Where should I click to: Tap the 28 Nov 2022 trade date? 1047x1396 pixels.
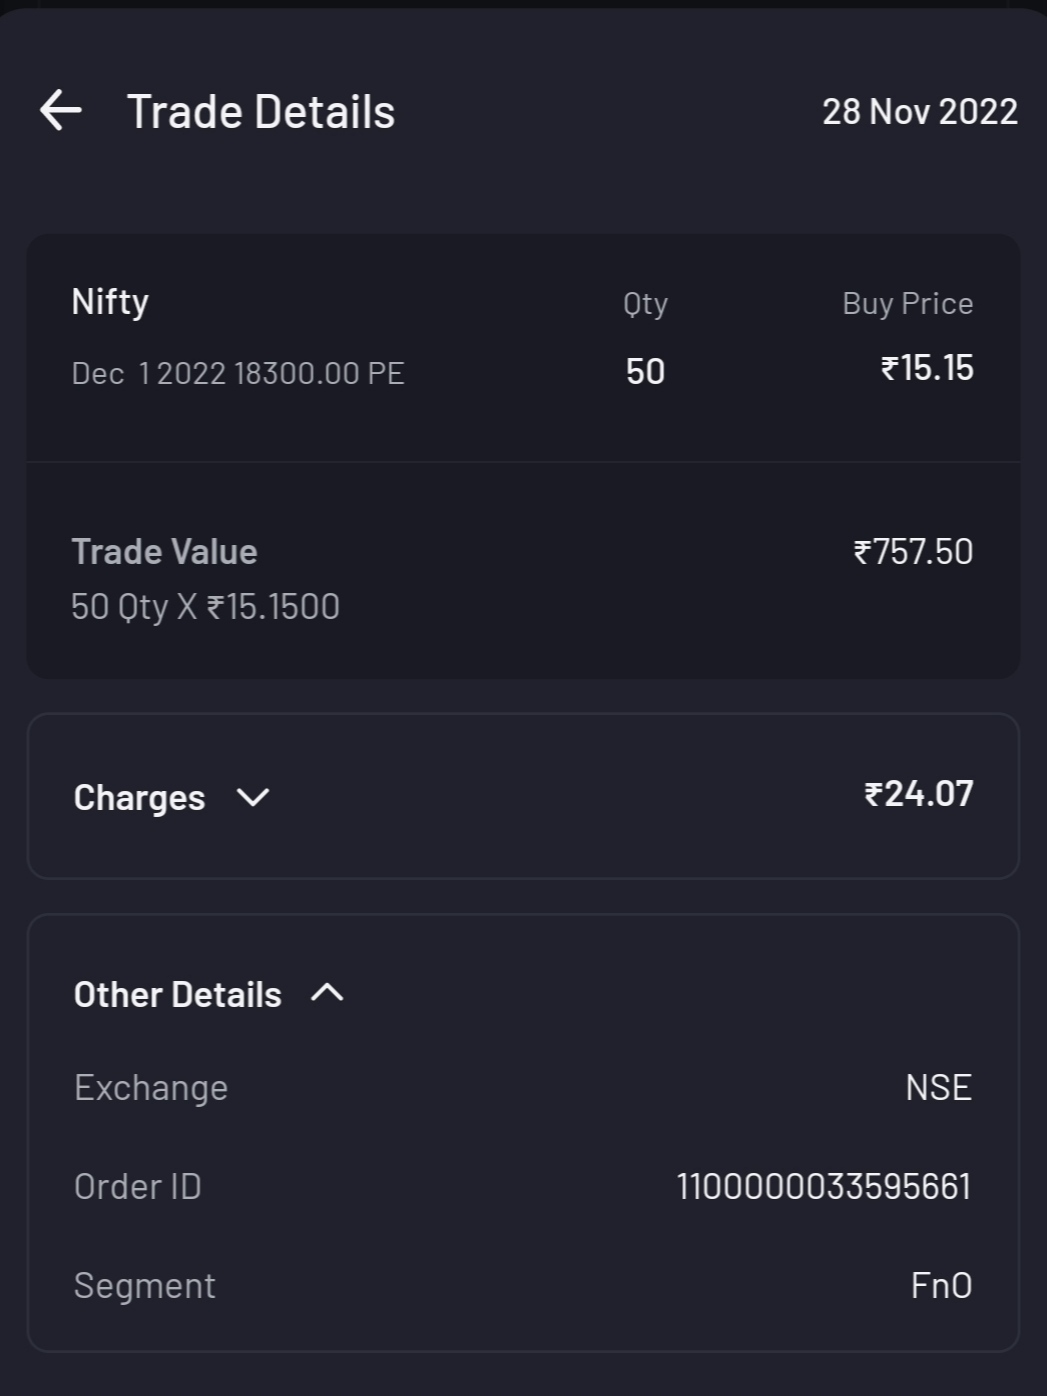point(919,111)
